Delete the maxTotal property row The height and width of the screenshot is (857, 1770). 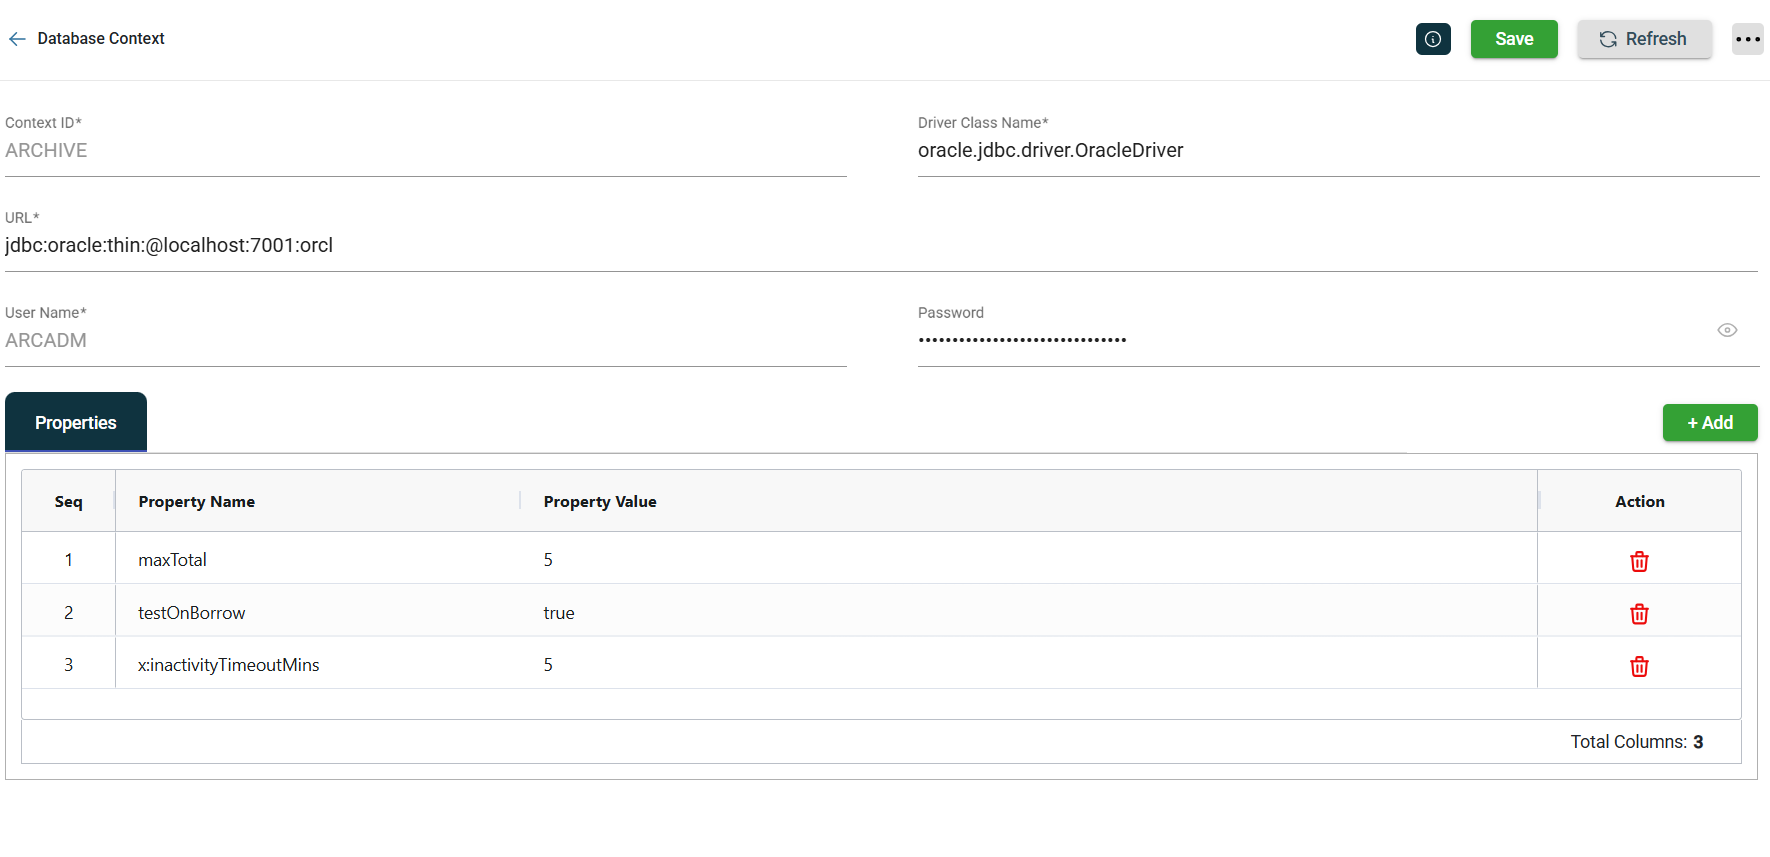[x=1639, y=561]
